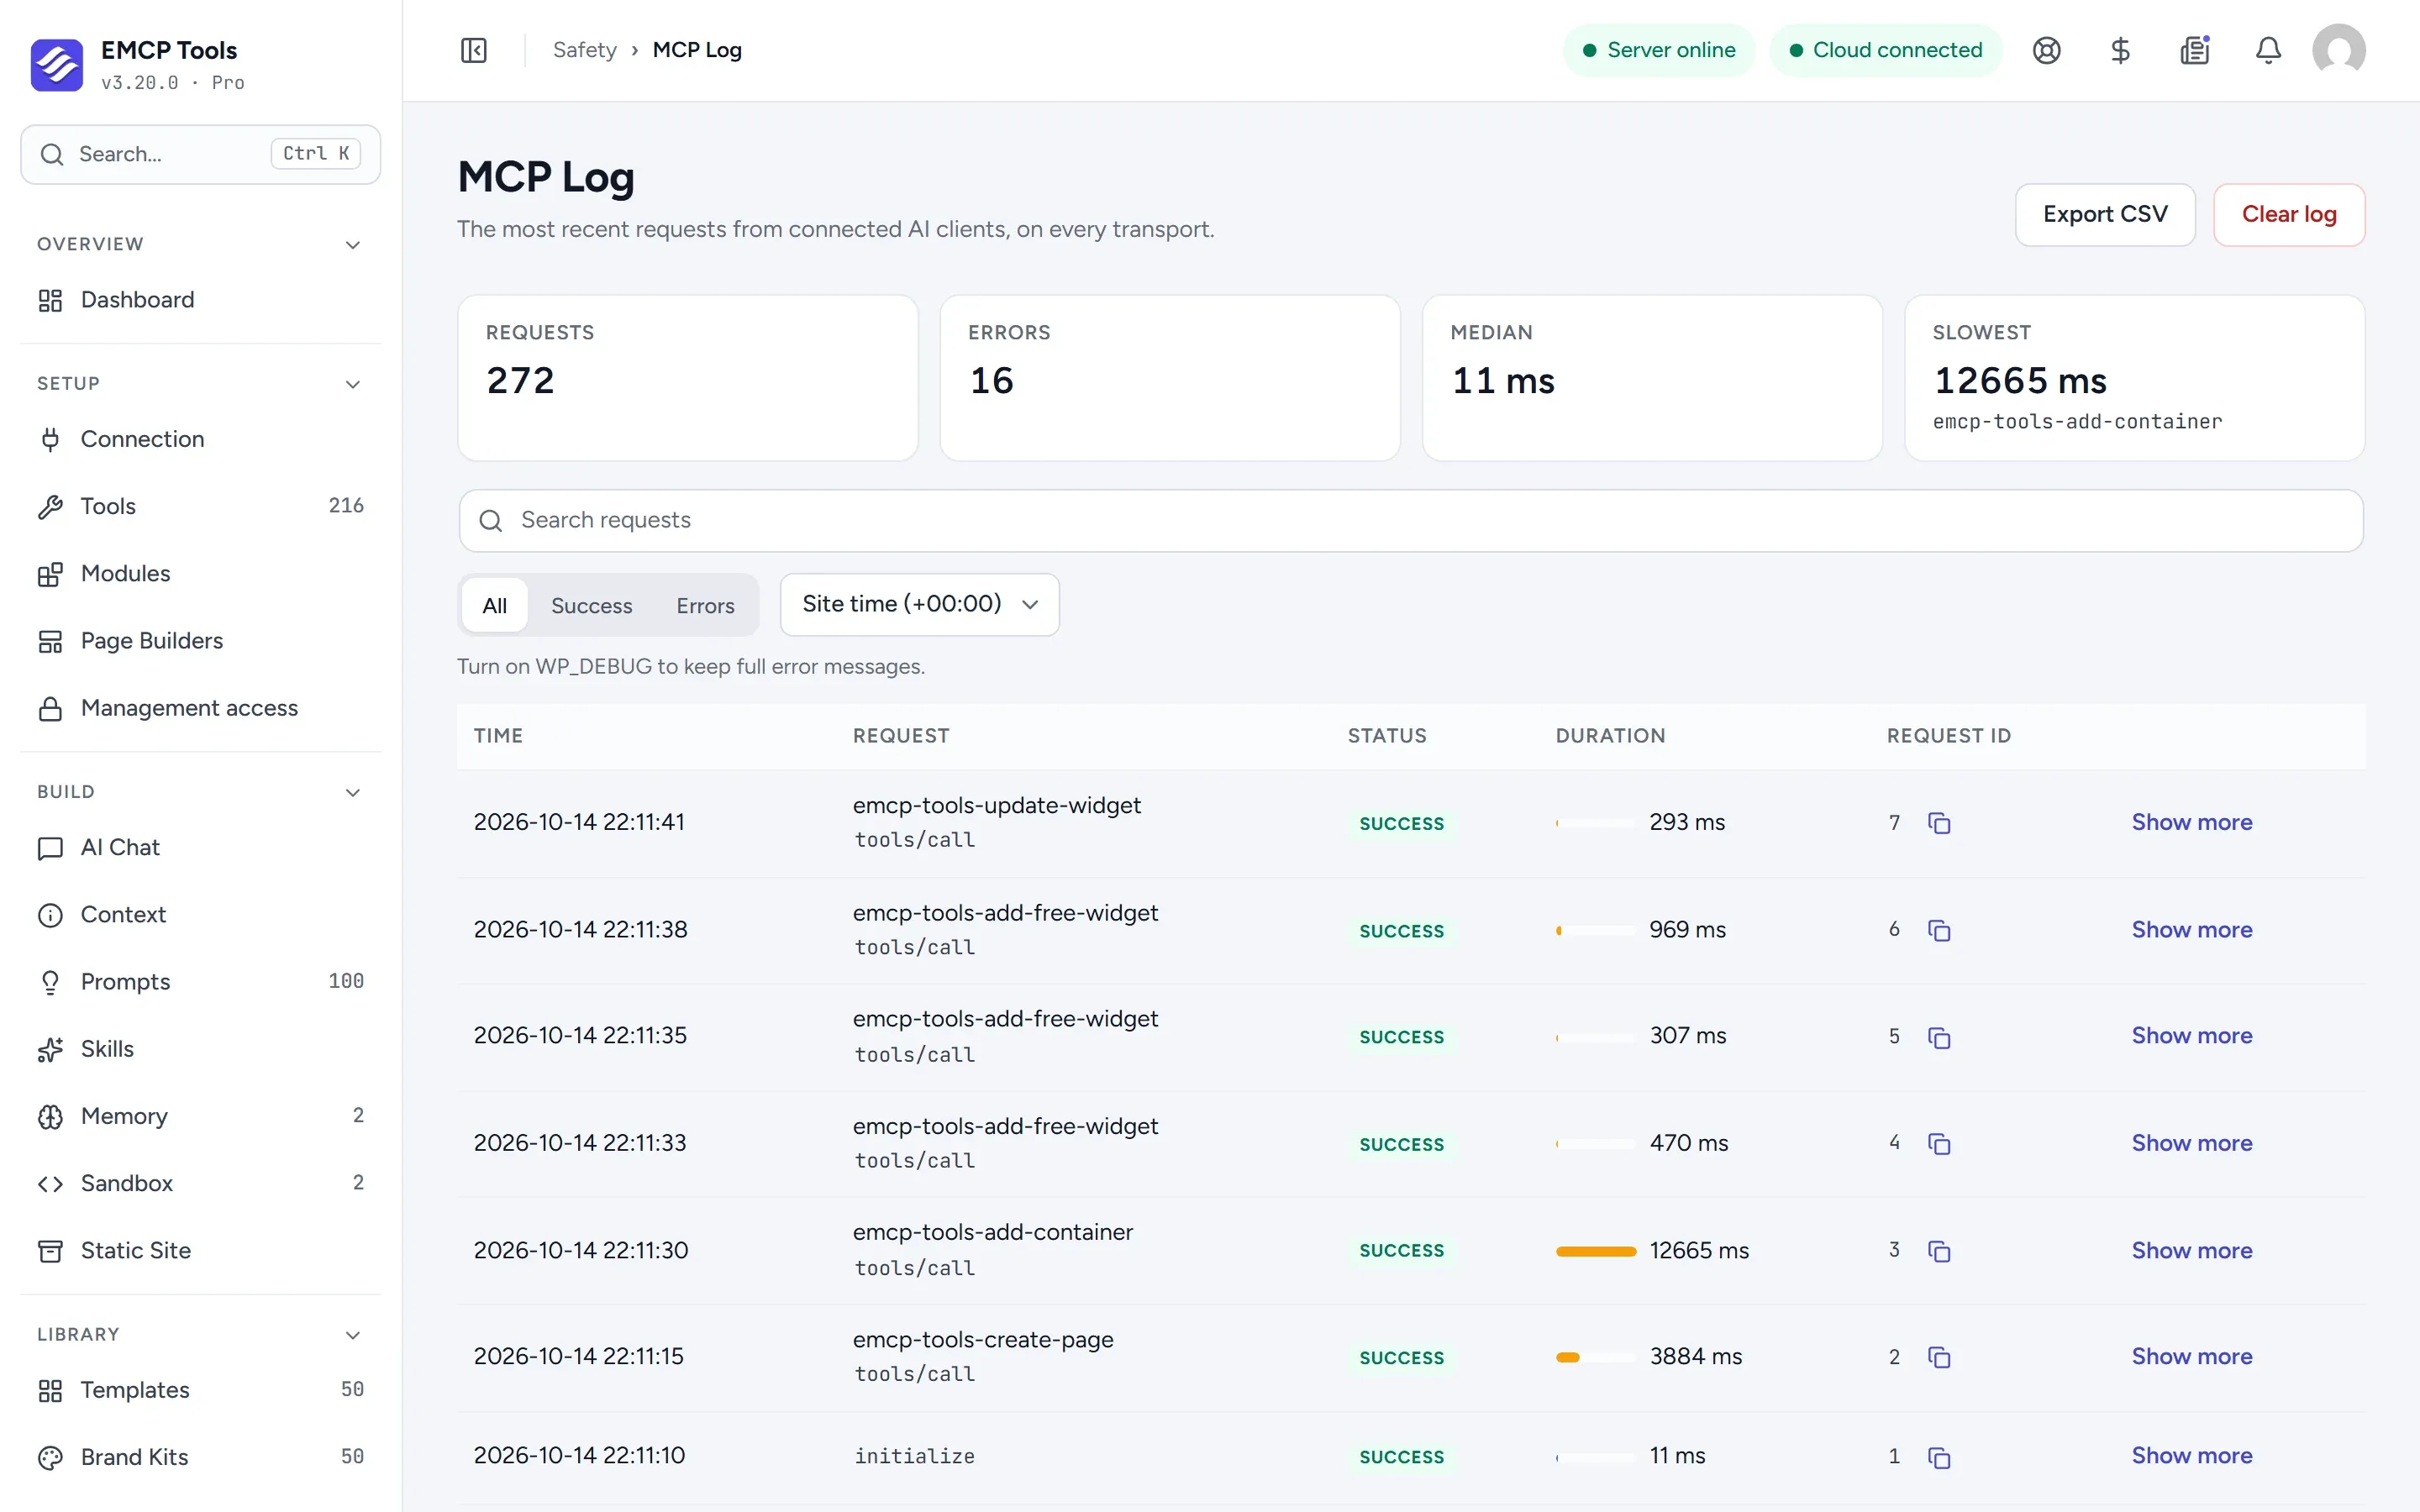Viewport: 2420px width, 1512px height.
Task: Open Memory in the sidebar
Action: pyautogui.click(x=201, y=1116)
